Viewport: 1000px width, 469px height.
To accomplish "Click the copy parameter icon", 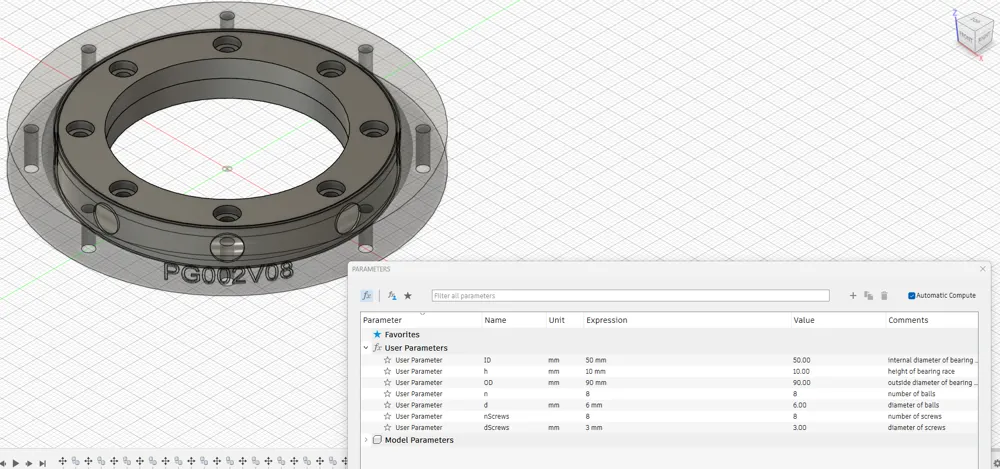I will click(869, 295).
